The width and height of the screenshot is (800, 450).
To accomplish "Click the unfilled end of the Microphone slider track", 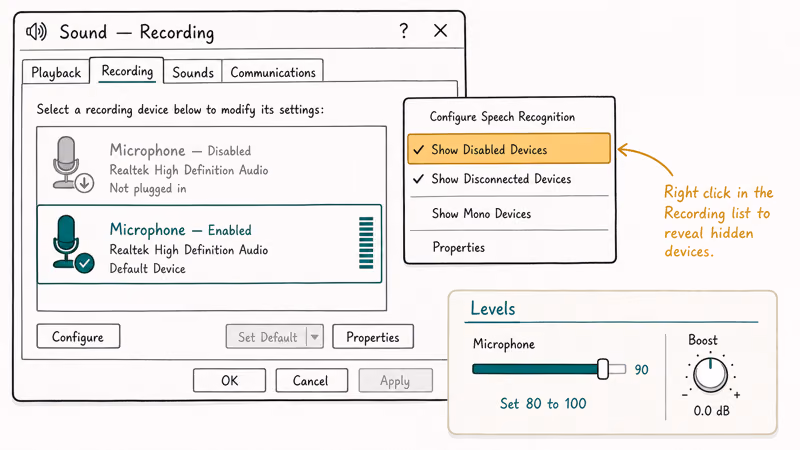I will click(617, 369).
